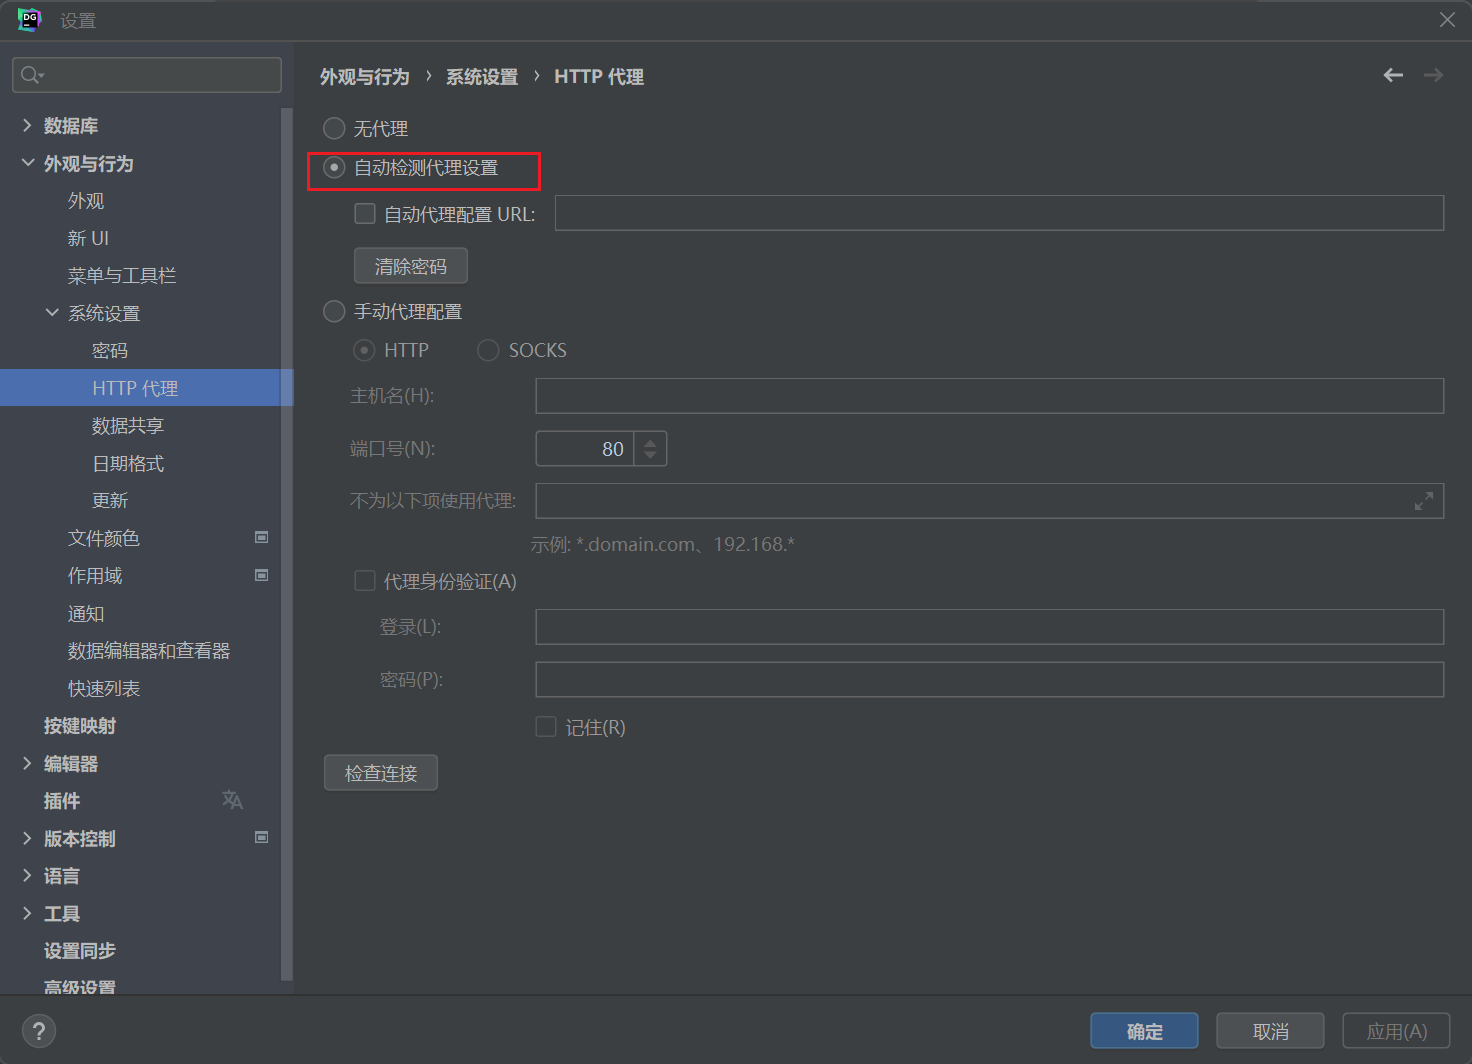Image resolution: width=1472 pixels, height=1064 pixels.
Task: Go back with the left arrow
Action: tap(1393, 75)
